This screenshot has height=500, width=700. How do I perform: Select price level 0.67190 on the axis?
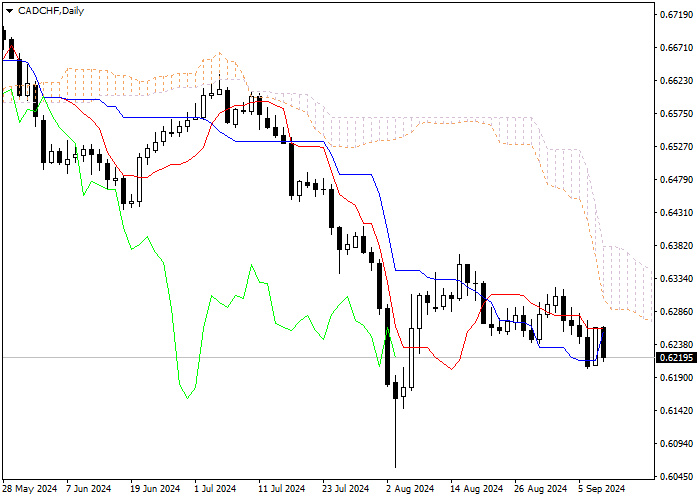pyautogui.click(x=676, y=15)
